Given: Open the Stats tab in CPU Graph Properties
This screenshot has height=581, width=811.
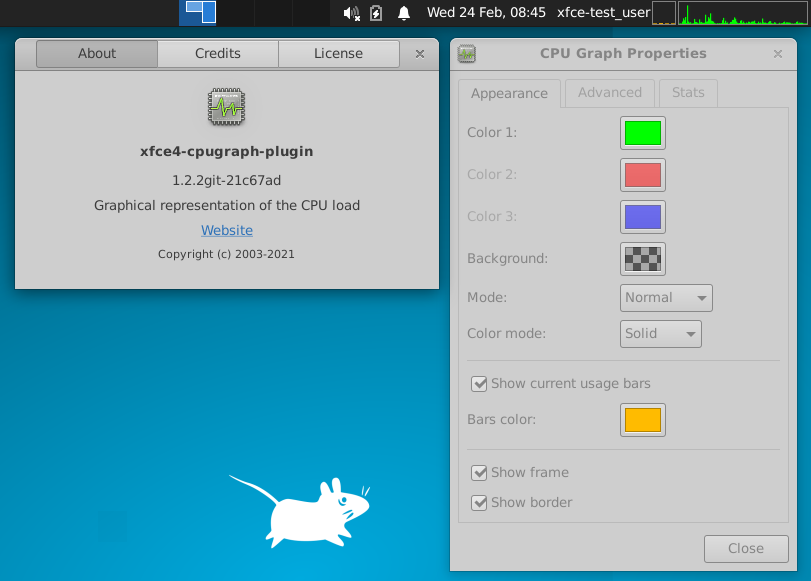Looking at the screenshot, I should (688, 93).
